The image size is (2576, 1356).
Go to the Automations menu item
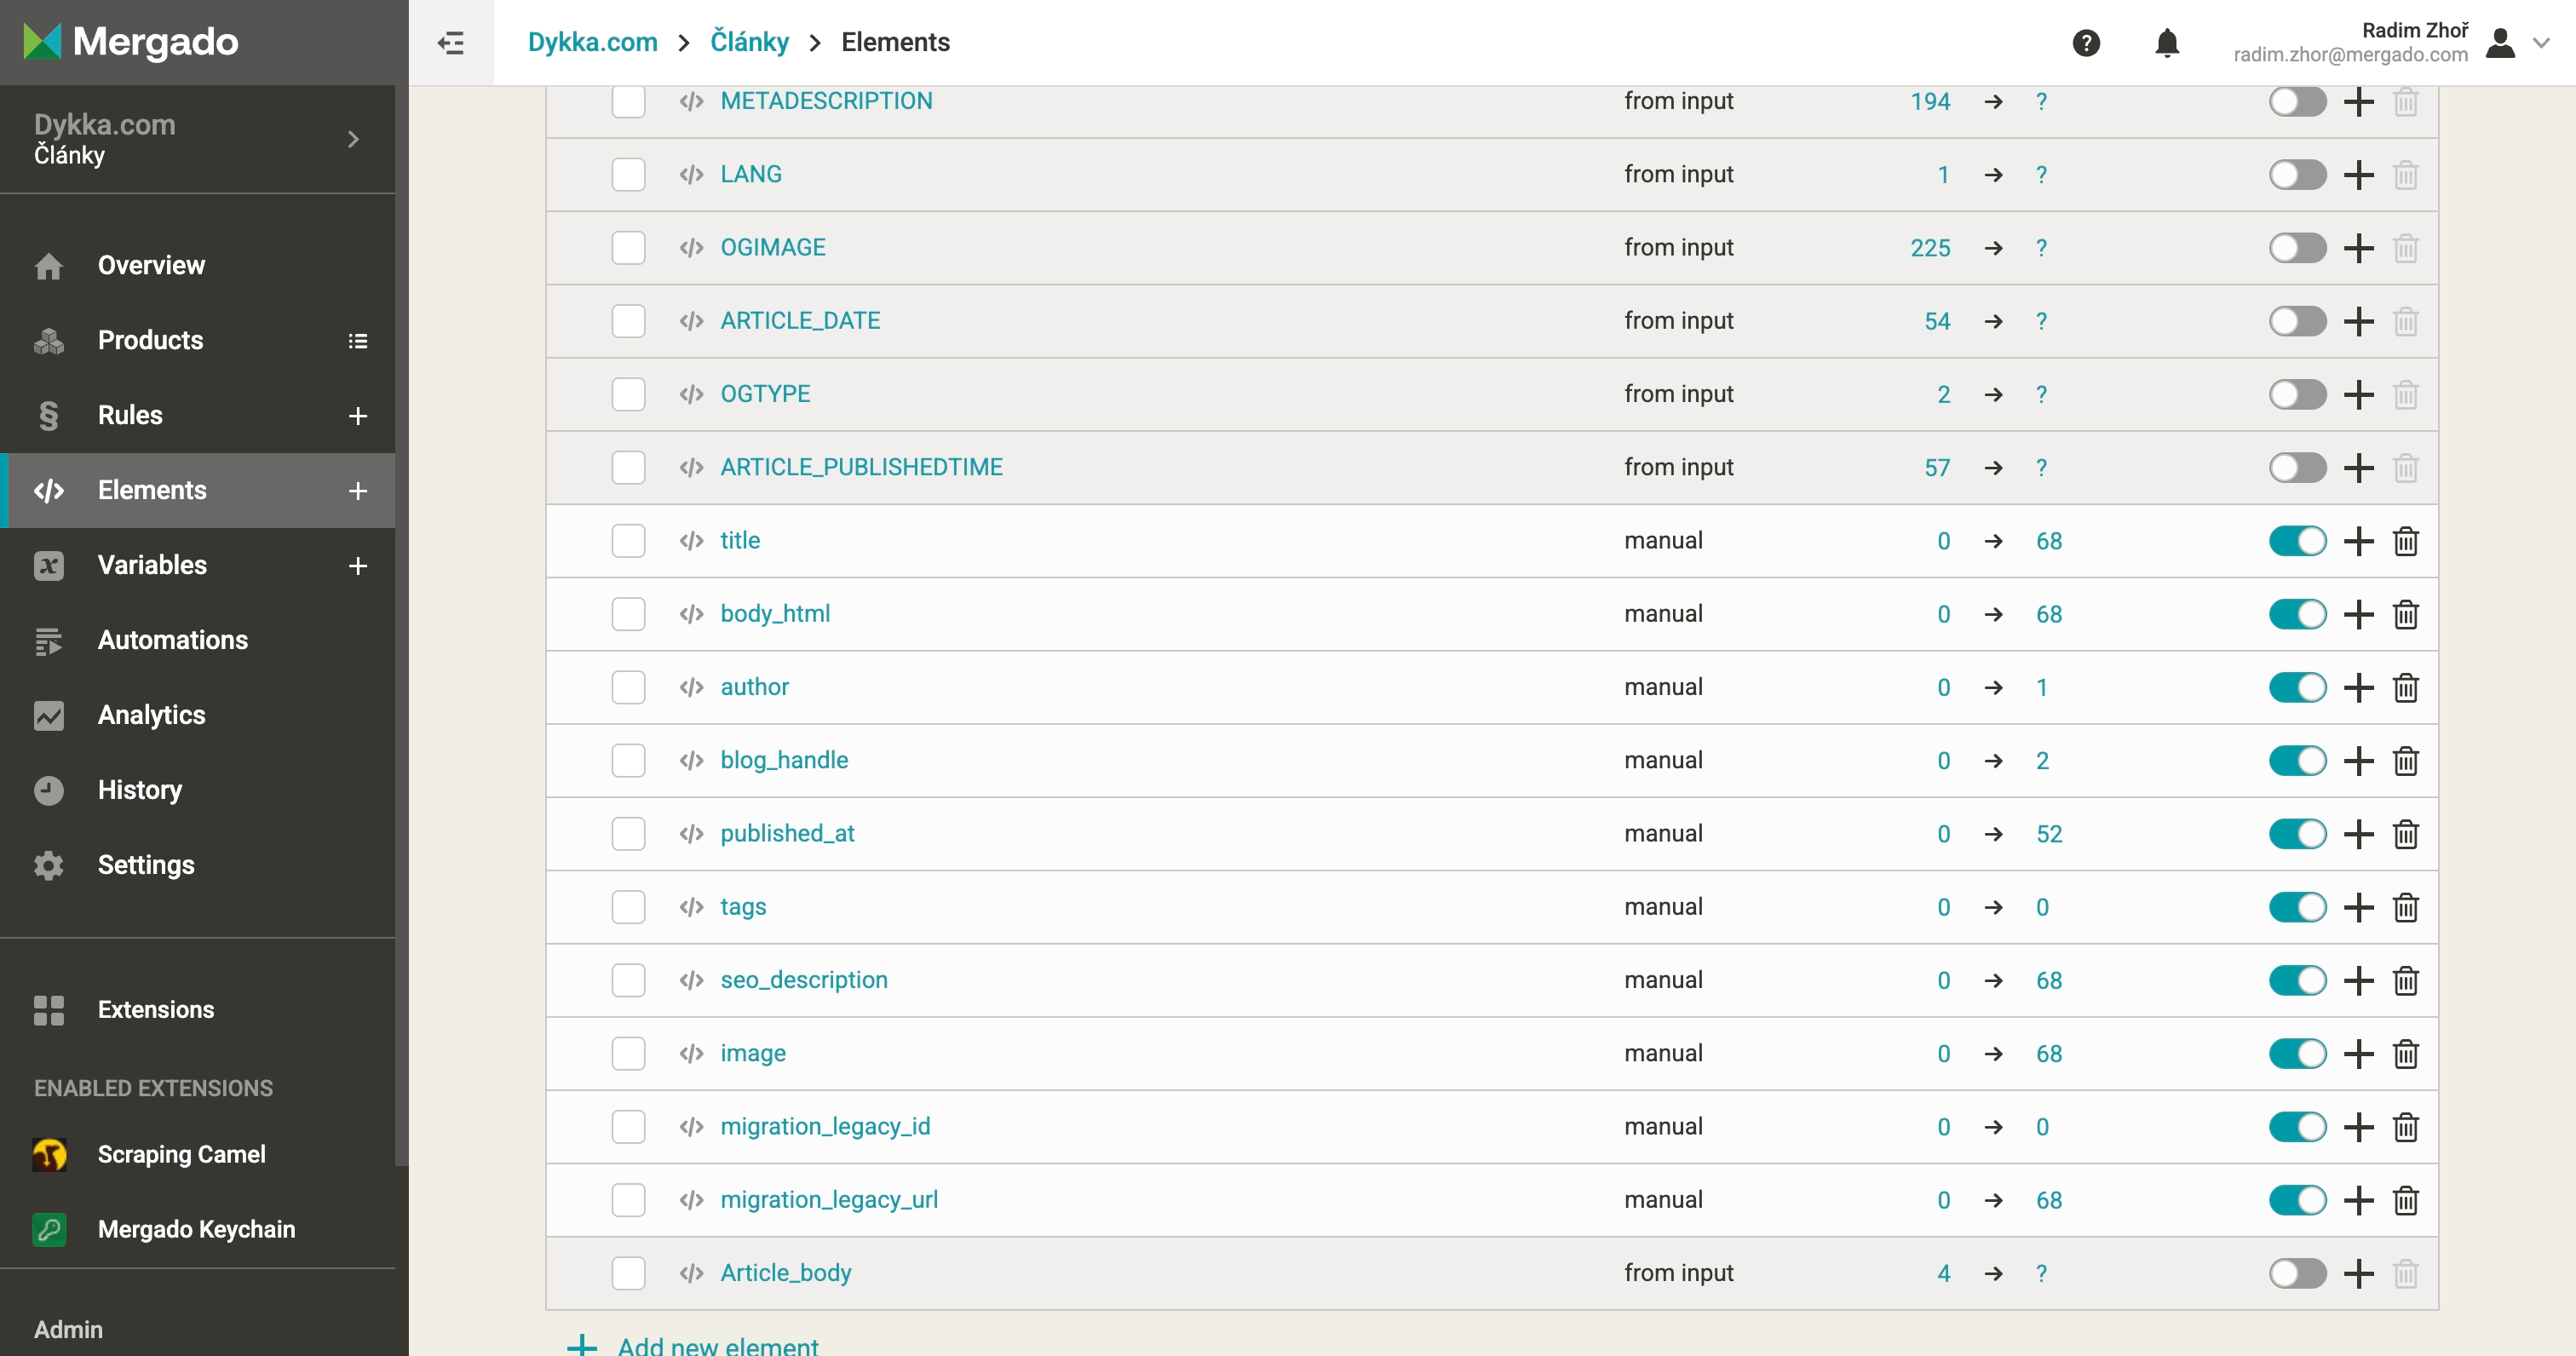point(172,640)
